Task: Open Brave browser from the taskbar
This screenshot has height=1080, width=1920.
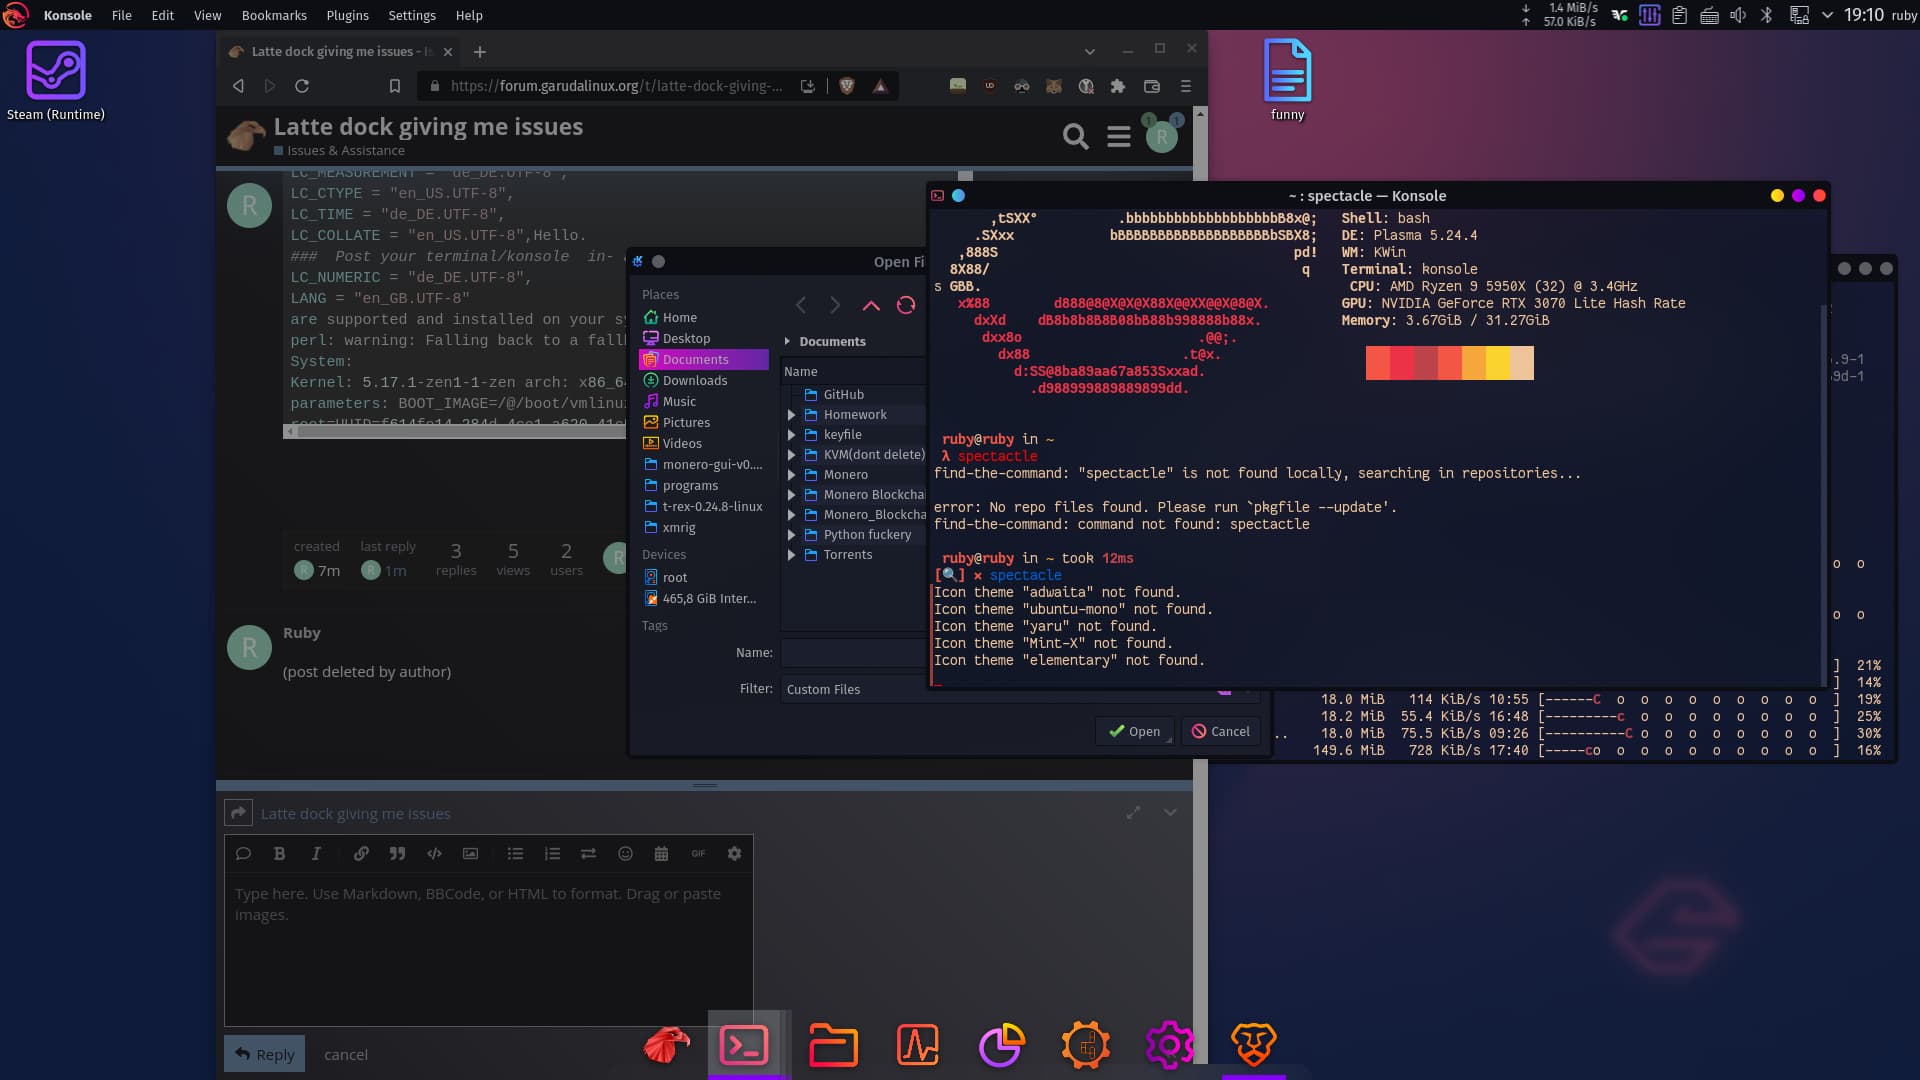Action: click(x=1254, y=1045)
